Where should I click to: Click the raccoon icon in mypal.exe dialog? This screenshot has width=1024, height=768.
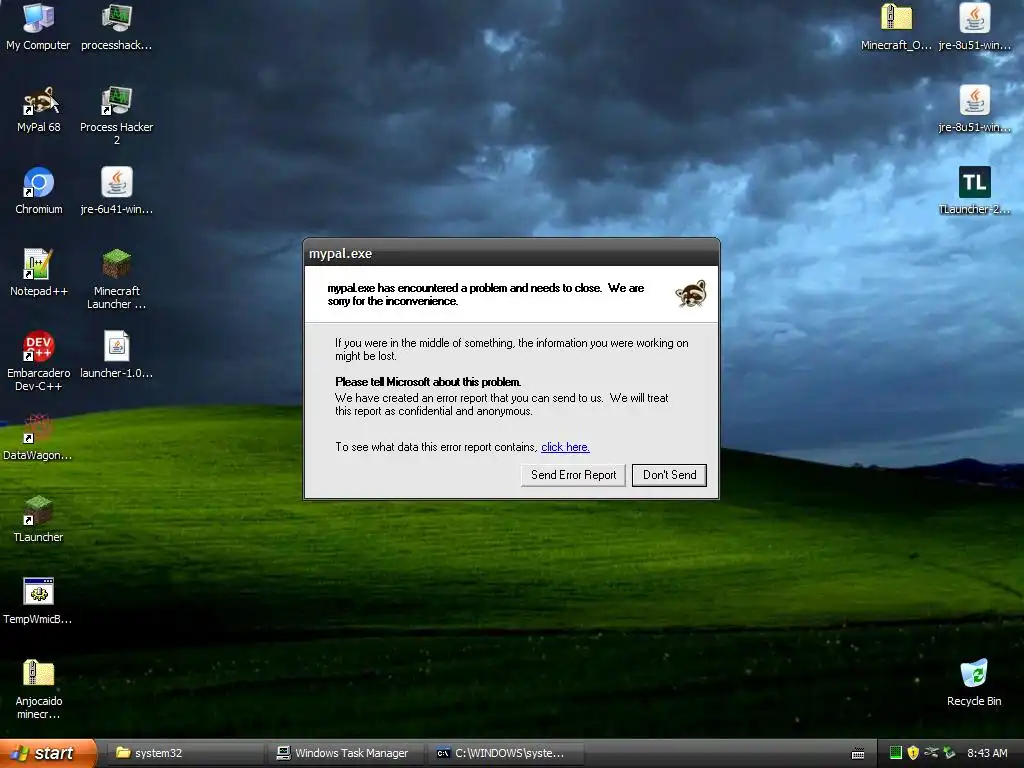(x=691, y=294)
